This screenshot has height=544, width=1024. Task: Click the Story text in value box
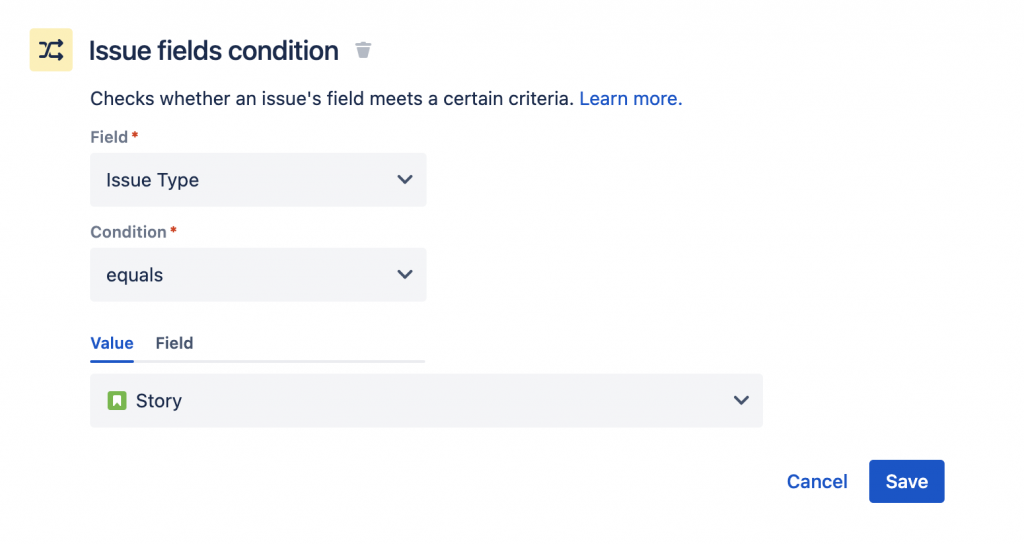pos(159,401)
